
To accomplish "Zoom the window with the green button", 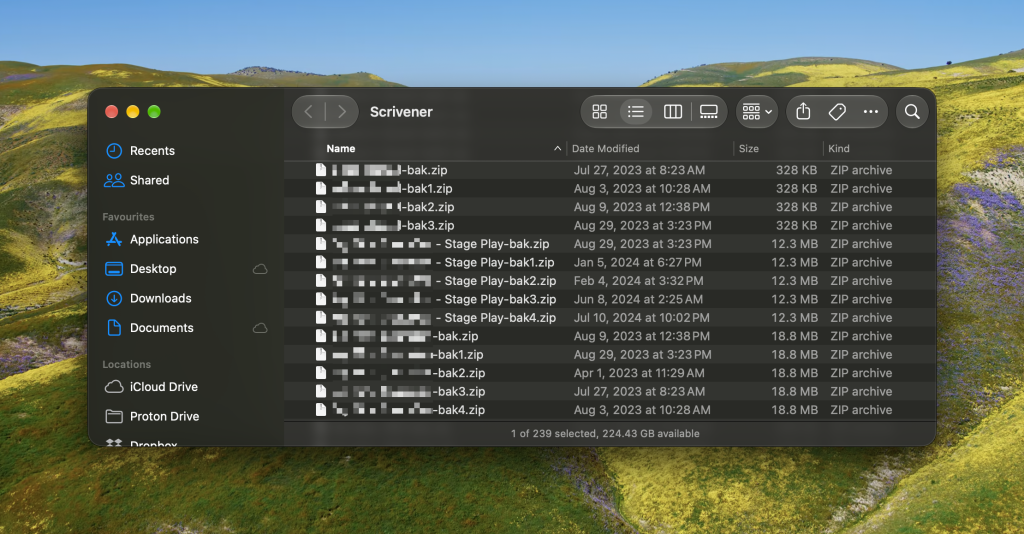I will 154,112.
